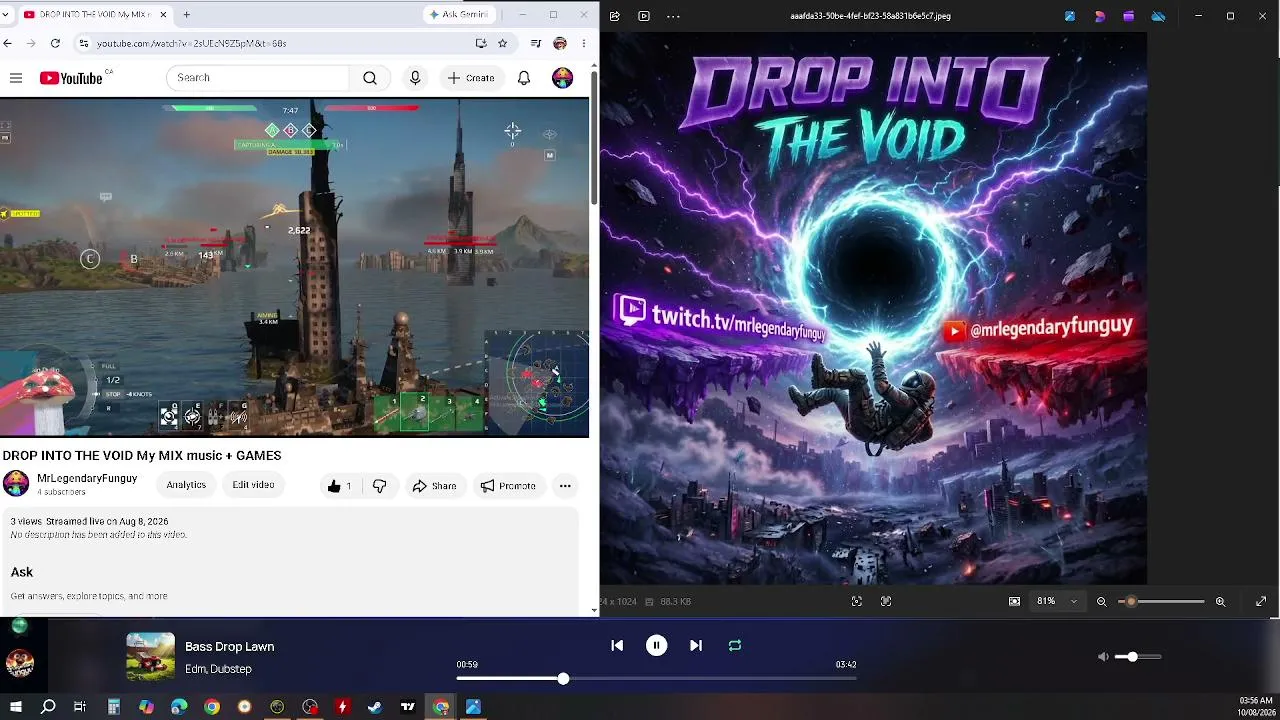Start voice search with the microphone icon

415,78
